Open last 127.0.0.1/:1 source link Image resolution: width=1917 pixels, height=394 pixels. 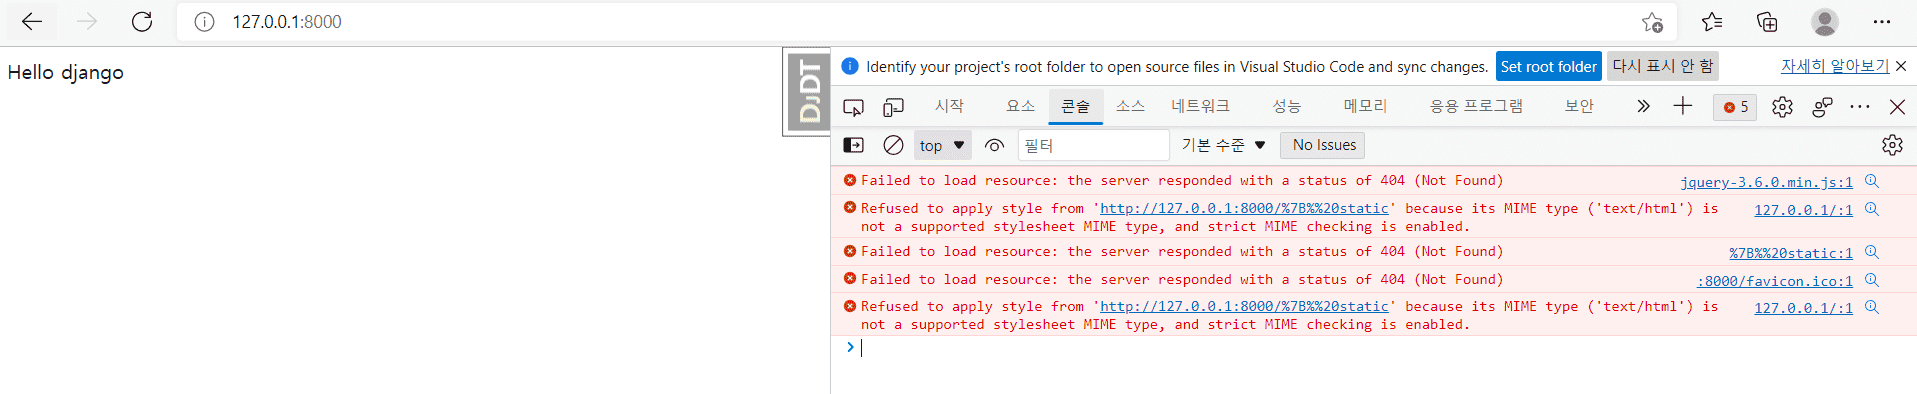point(1803,308)
